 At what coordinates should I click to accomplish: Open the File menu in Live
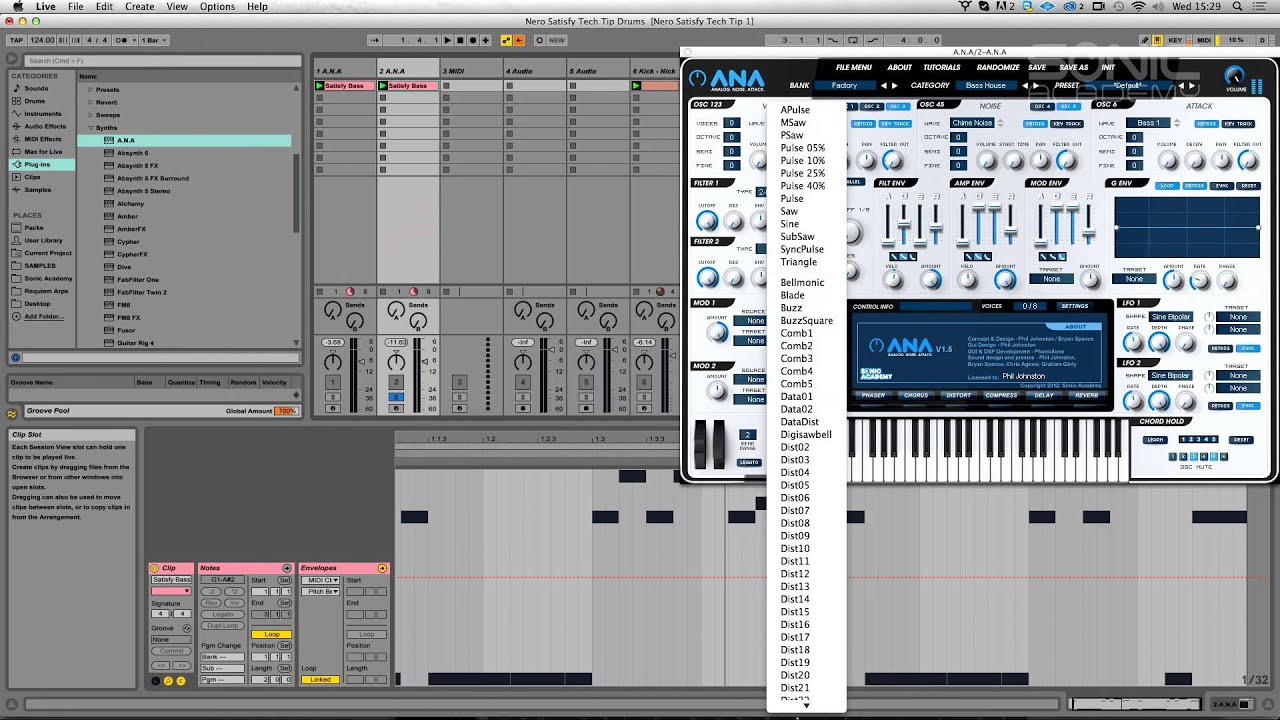(x=75, y=7)
